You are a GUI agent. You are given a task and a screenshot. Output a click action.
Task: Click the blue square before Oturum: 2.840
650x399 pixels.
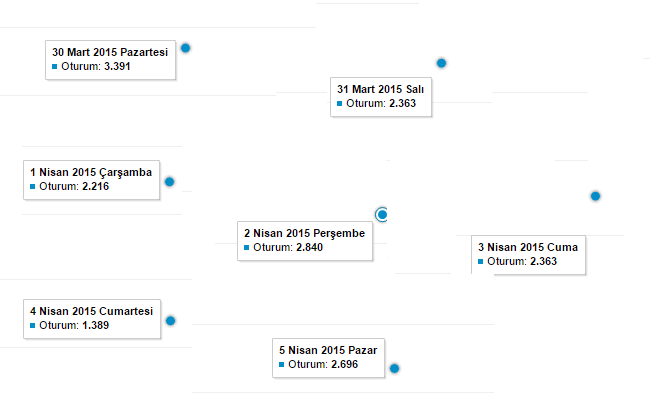(246, 247)
